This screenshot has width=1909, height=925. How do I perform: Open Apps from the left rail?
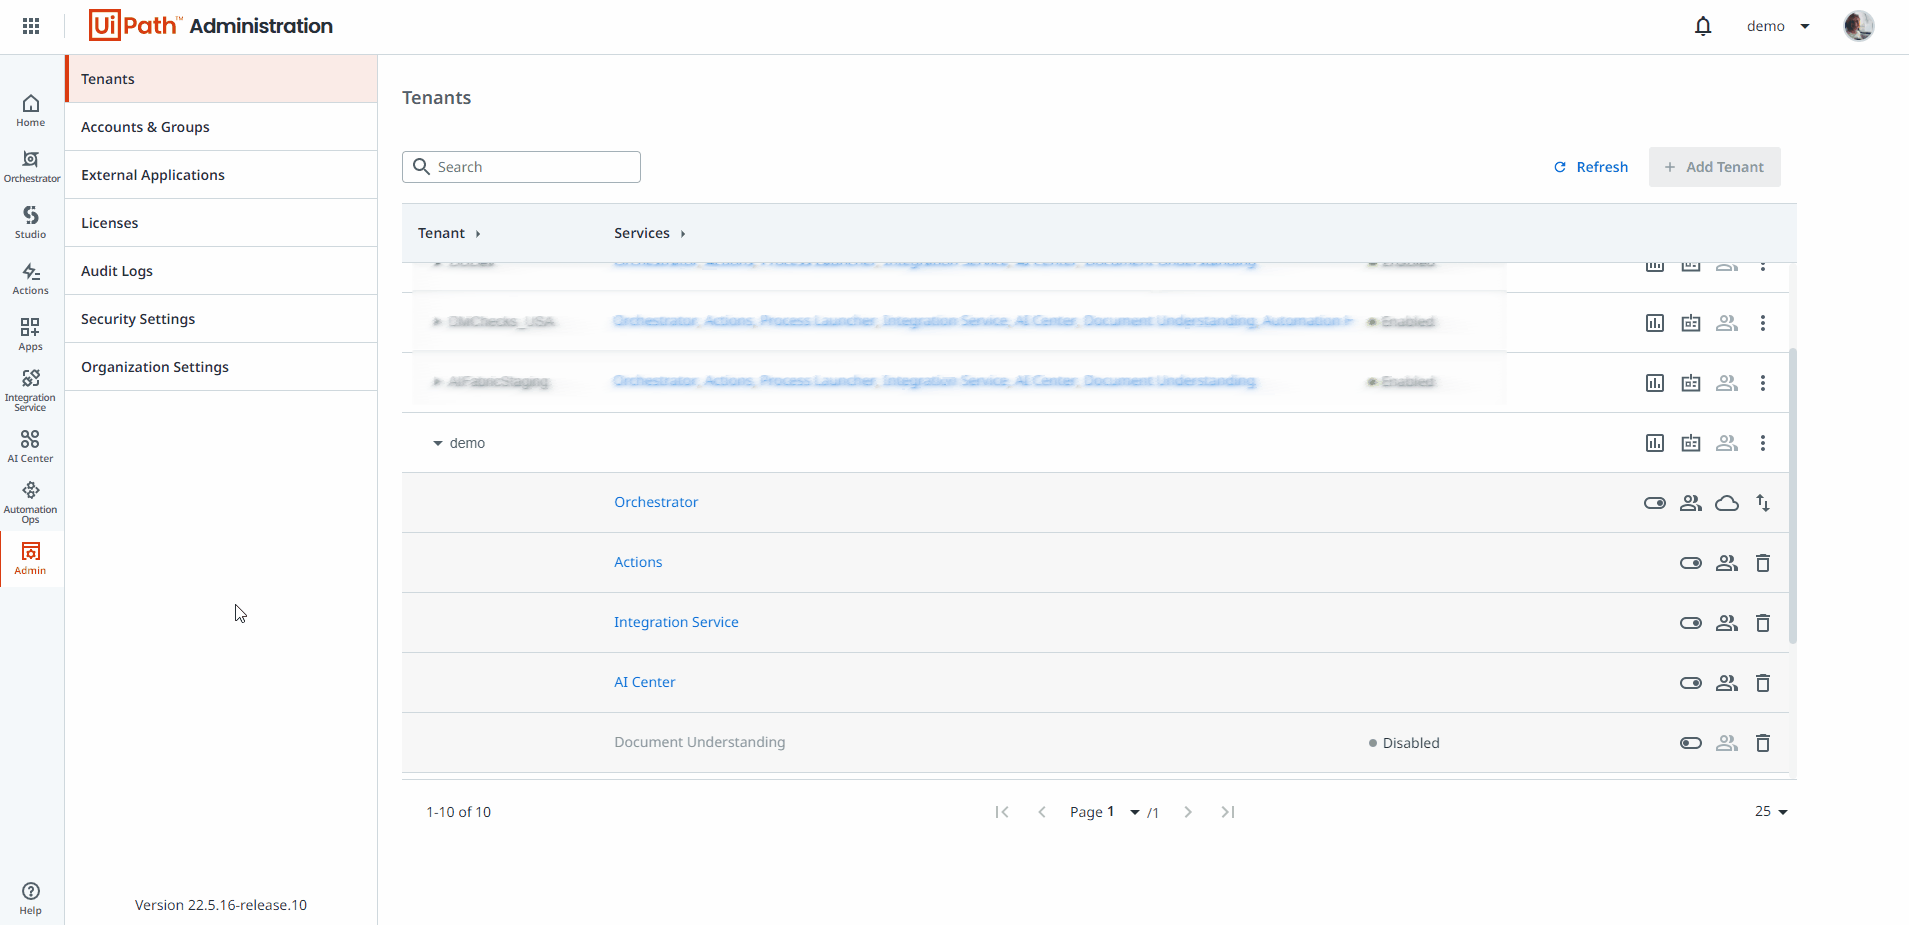click(31, 334)
